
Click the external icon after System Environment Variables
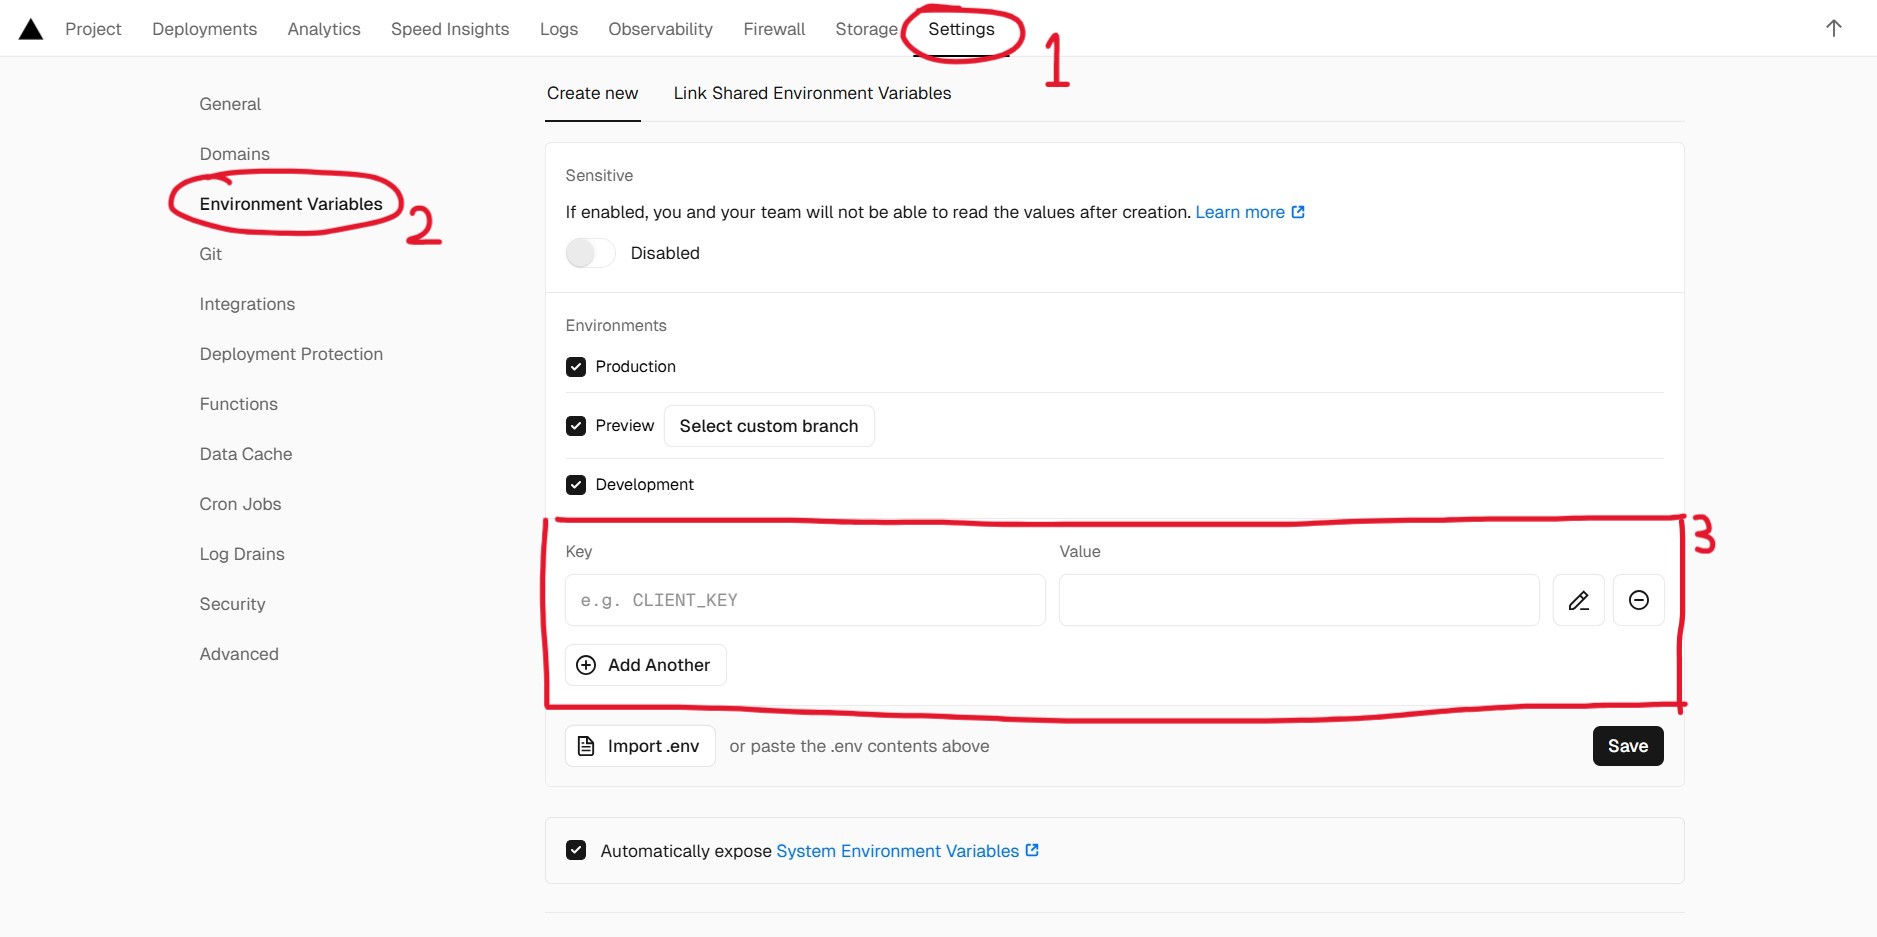coord(1032,850)
